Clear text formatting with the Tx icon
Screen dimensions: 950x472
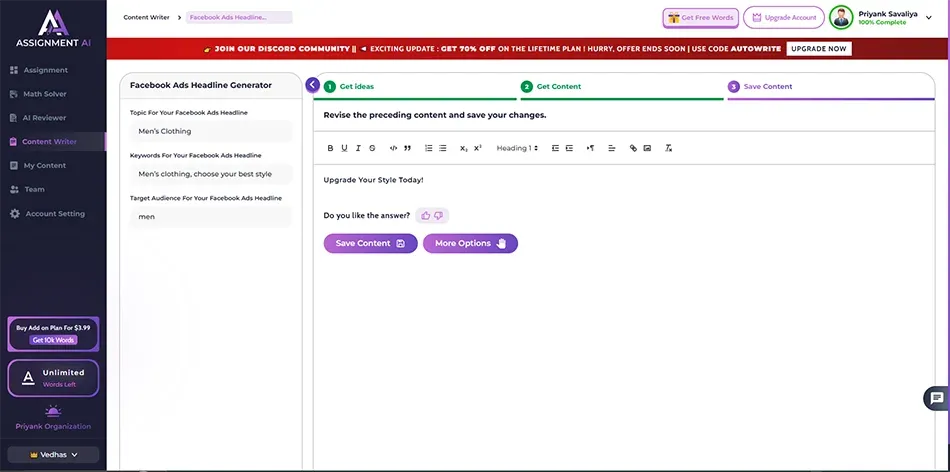[x=669, y=148]
